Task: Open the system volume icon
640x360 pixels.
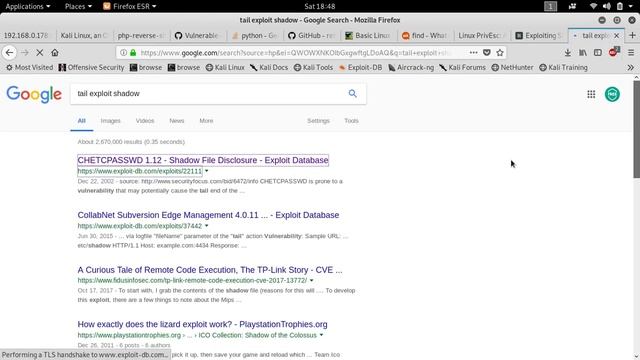Action: pos(607,6)
